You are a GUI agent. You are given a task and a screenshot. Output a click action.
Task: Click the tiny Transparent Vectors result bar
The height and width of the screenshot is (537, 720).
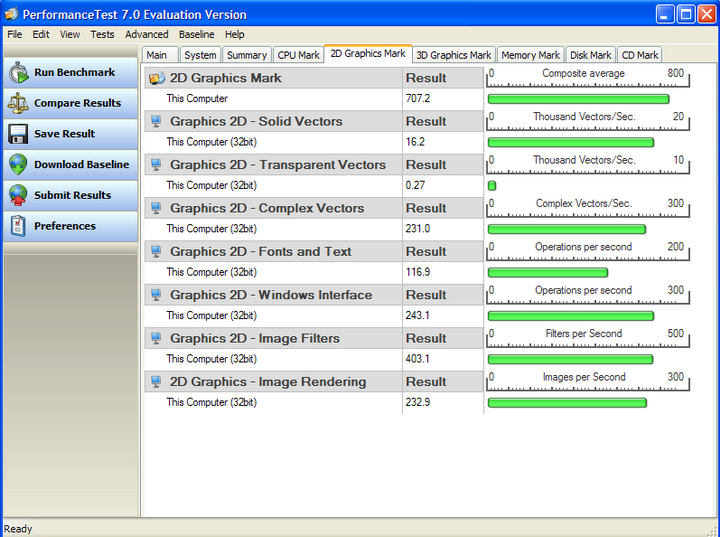click(x=492, y=186)
